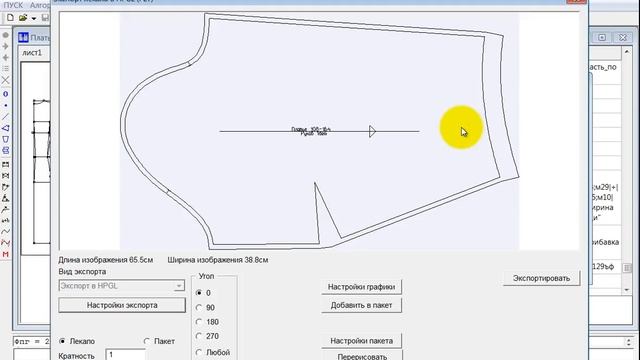Click the Вид экспорта label

click(82, 271)
